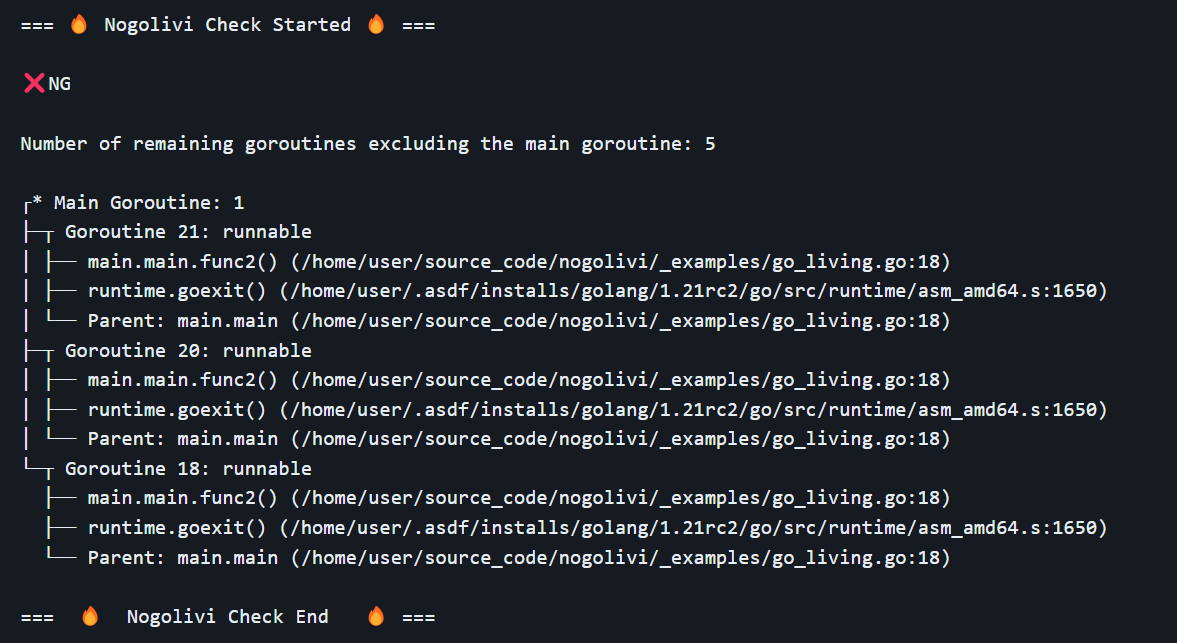This screenshot has height=643, width=1177.
Task: Select the Goroutine 18: runnable node
Action: tap(188, 469)
